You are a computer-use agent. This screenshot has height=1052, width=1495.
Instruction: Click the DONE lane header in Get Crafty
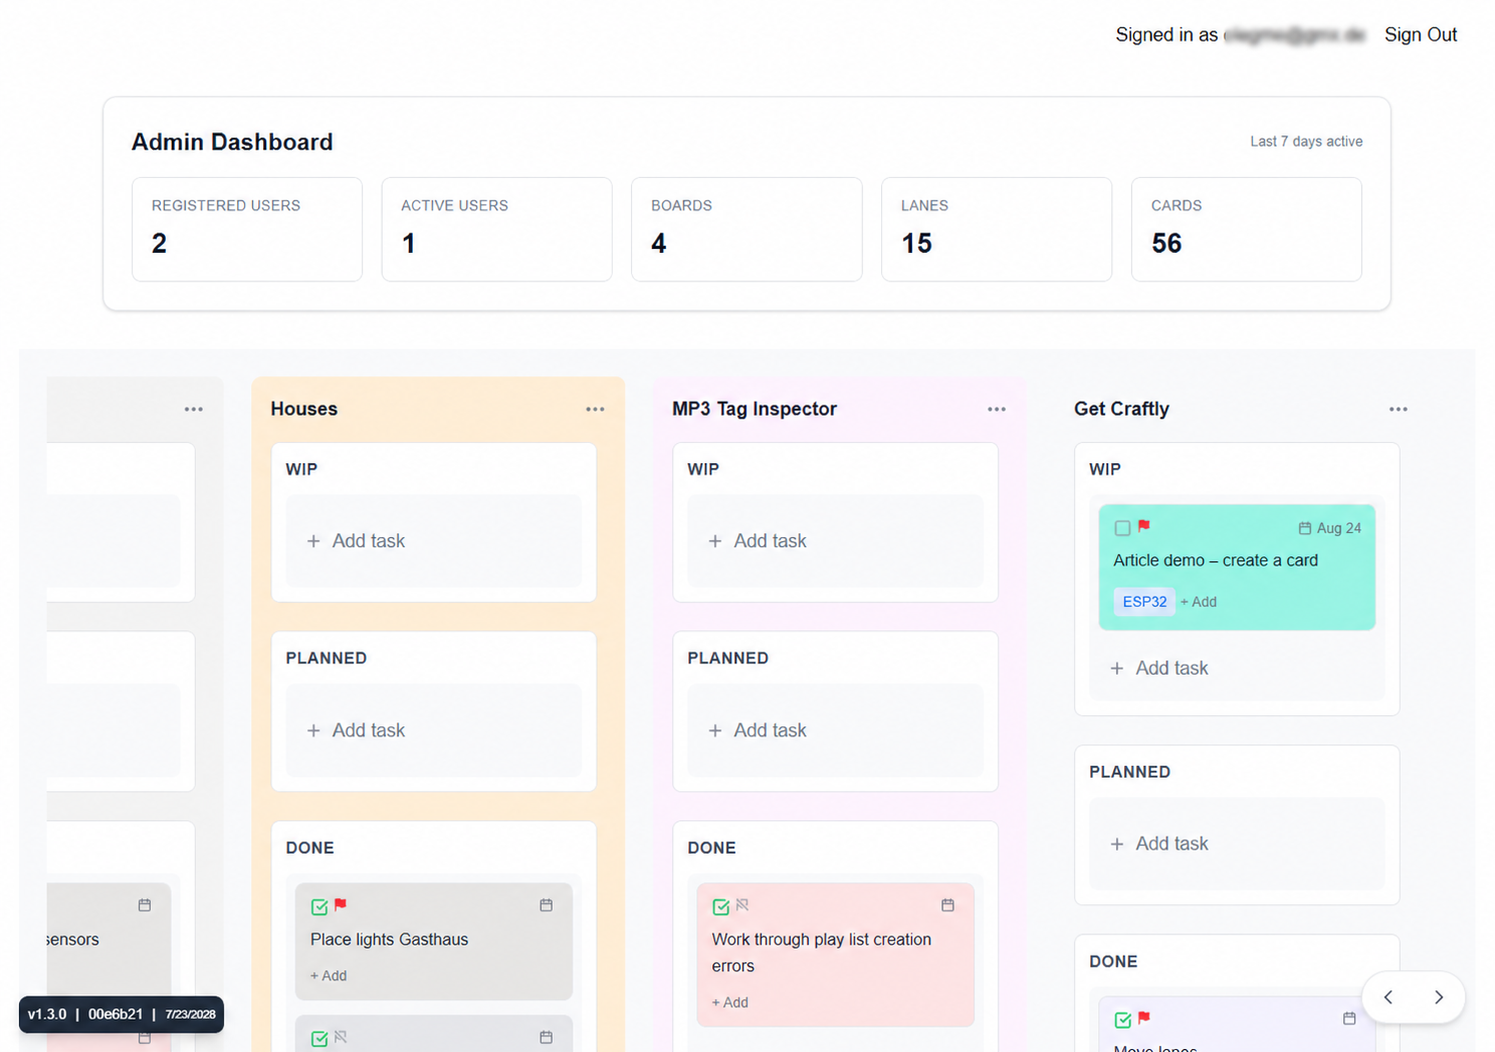1113,962
